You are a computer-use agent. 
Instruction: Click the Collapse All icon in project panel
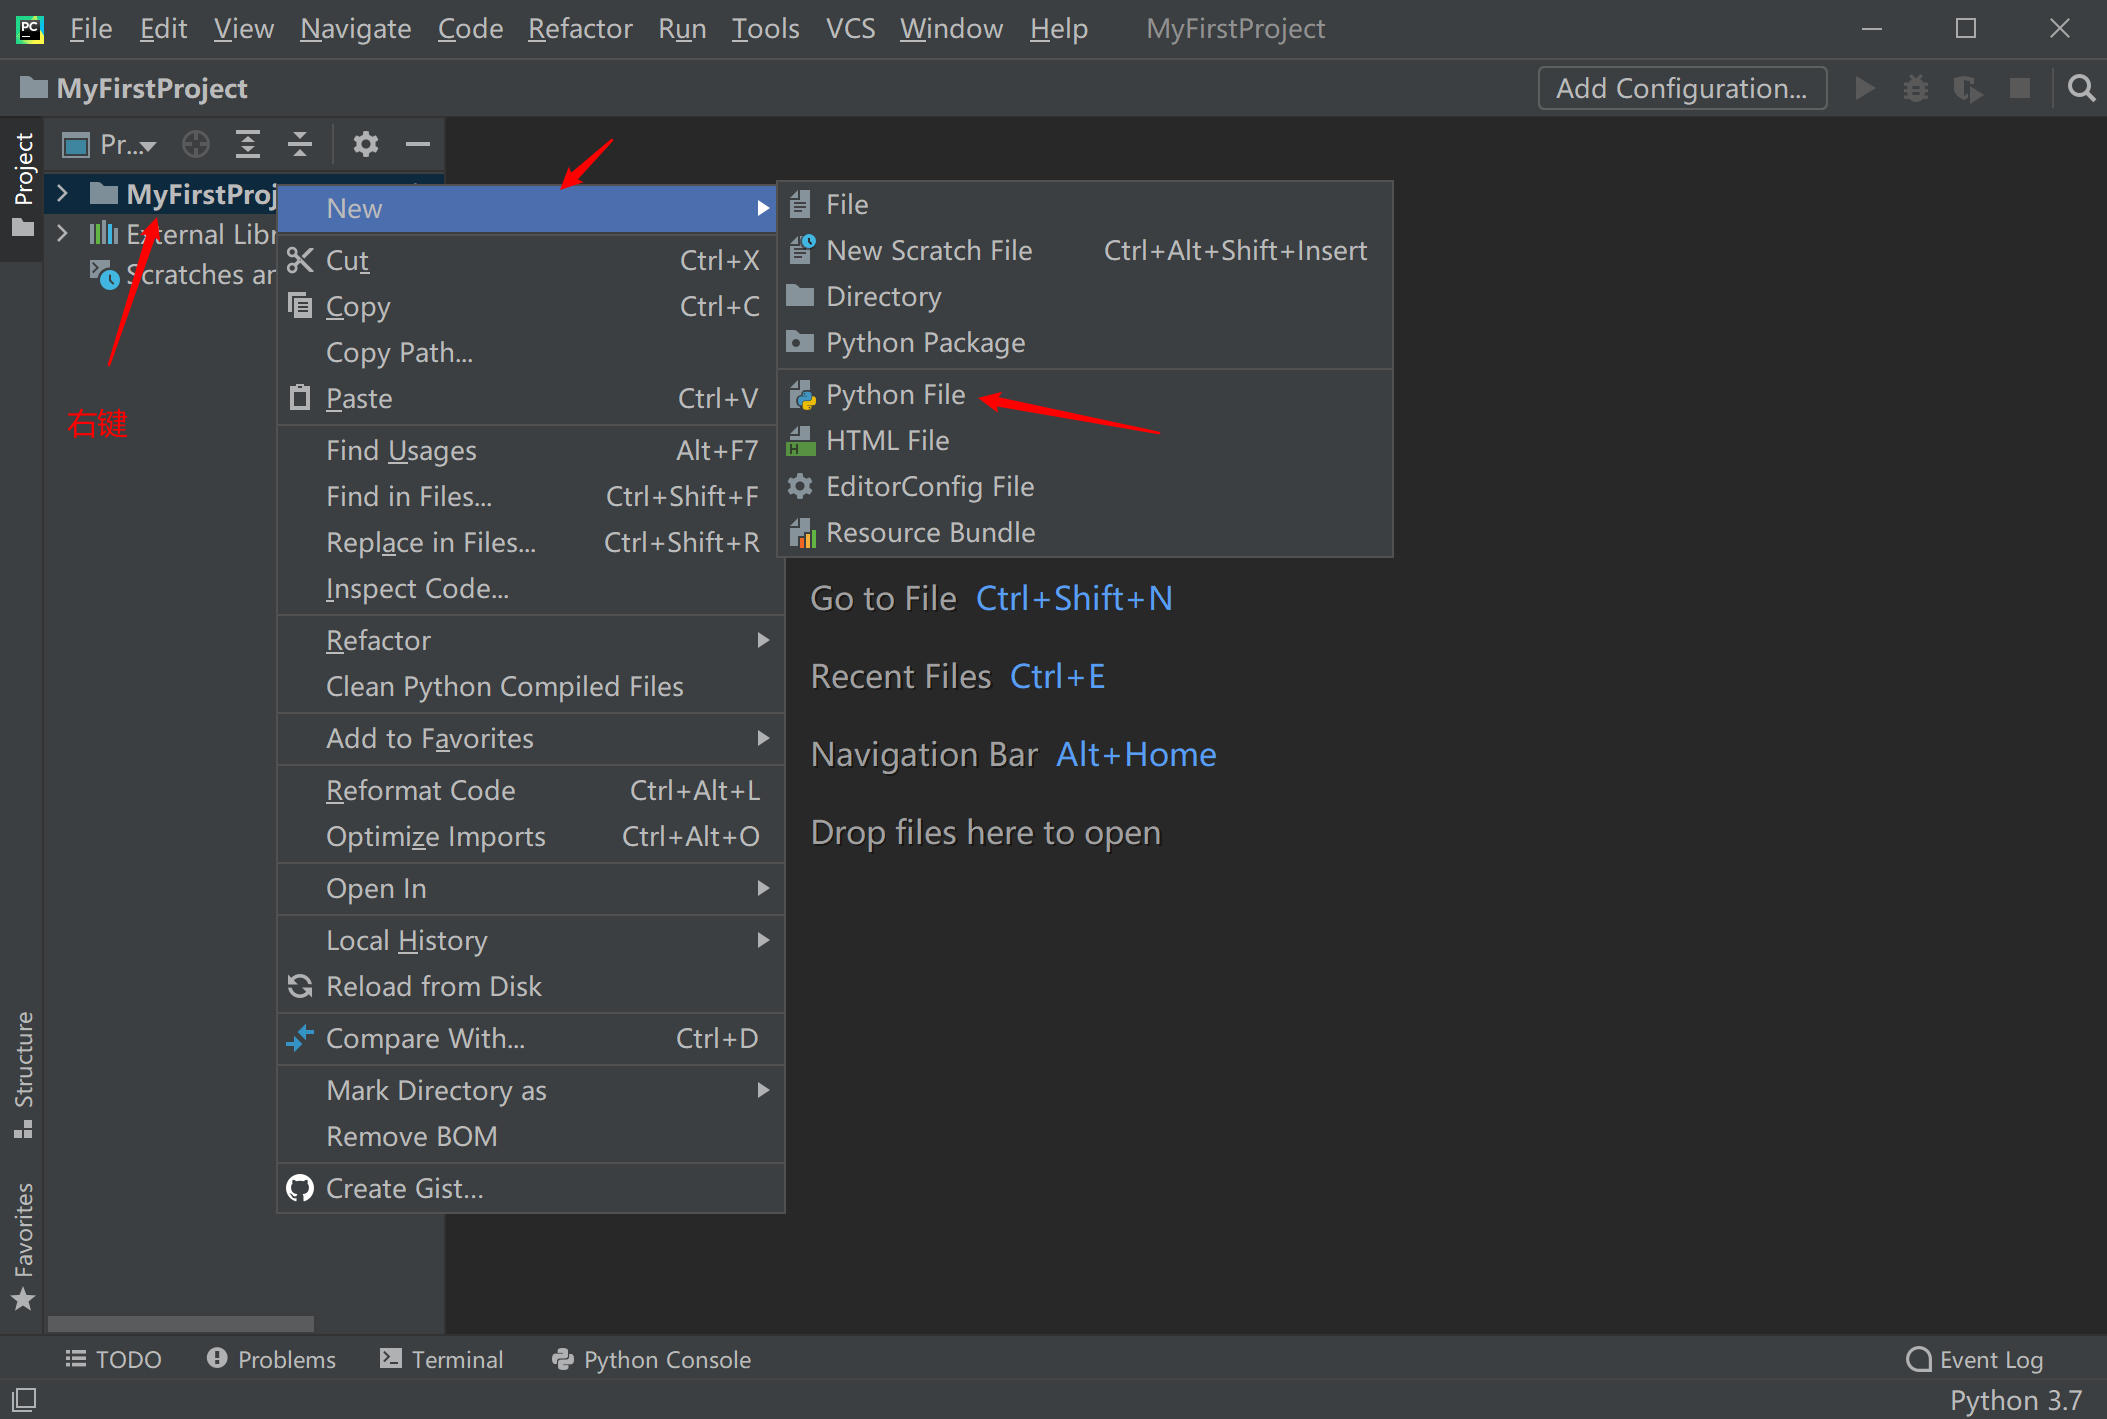click(299, 144)
